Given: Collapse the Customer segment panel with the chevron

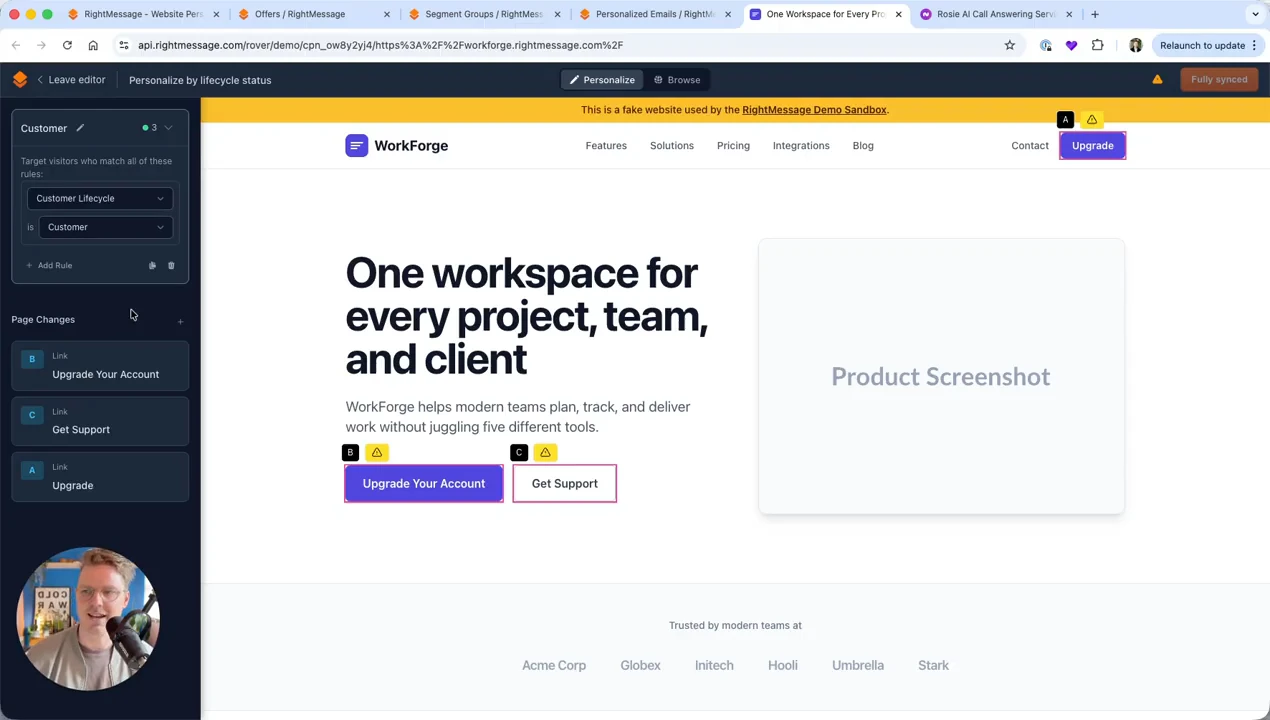Looking at the screenshot, I should (x=168, y=128).
